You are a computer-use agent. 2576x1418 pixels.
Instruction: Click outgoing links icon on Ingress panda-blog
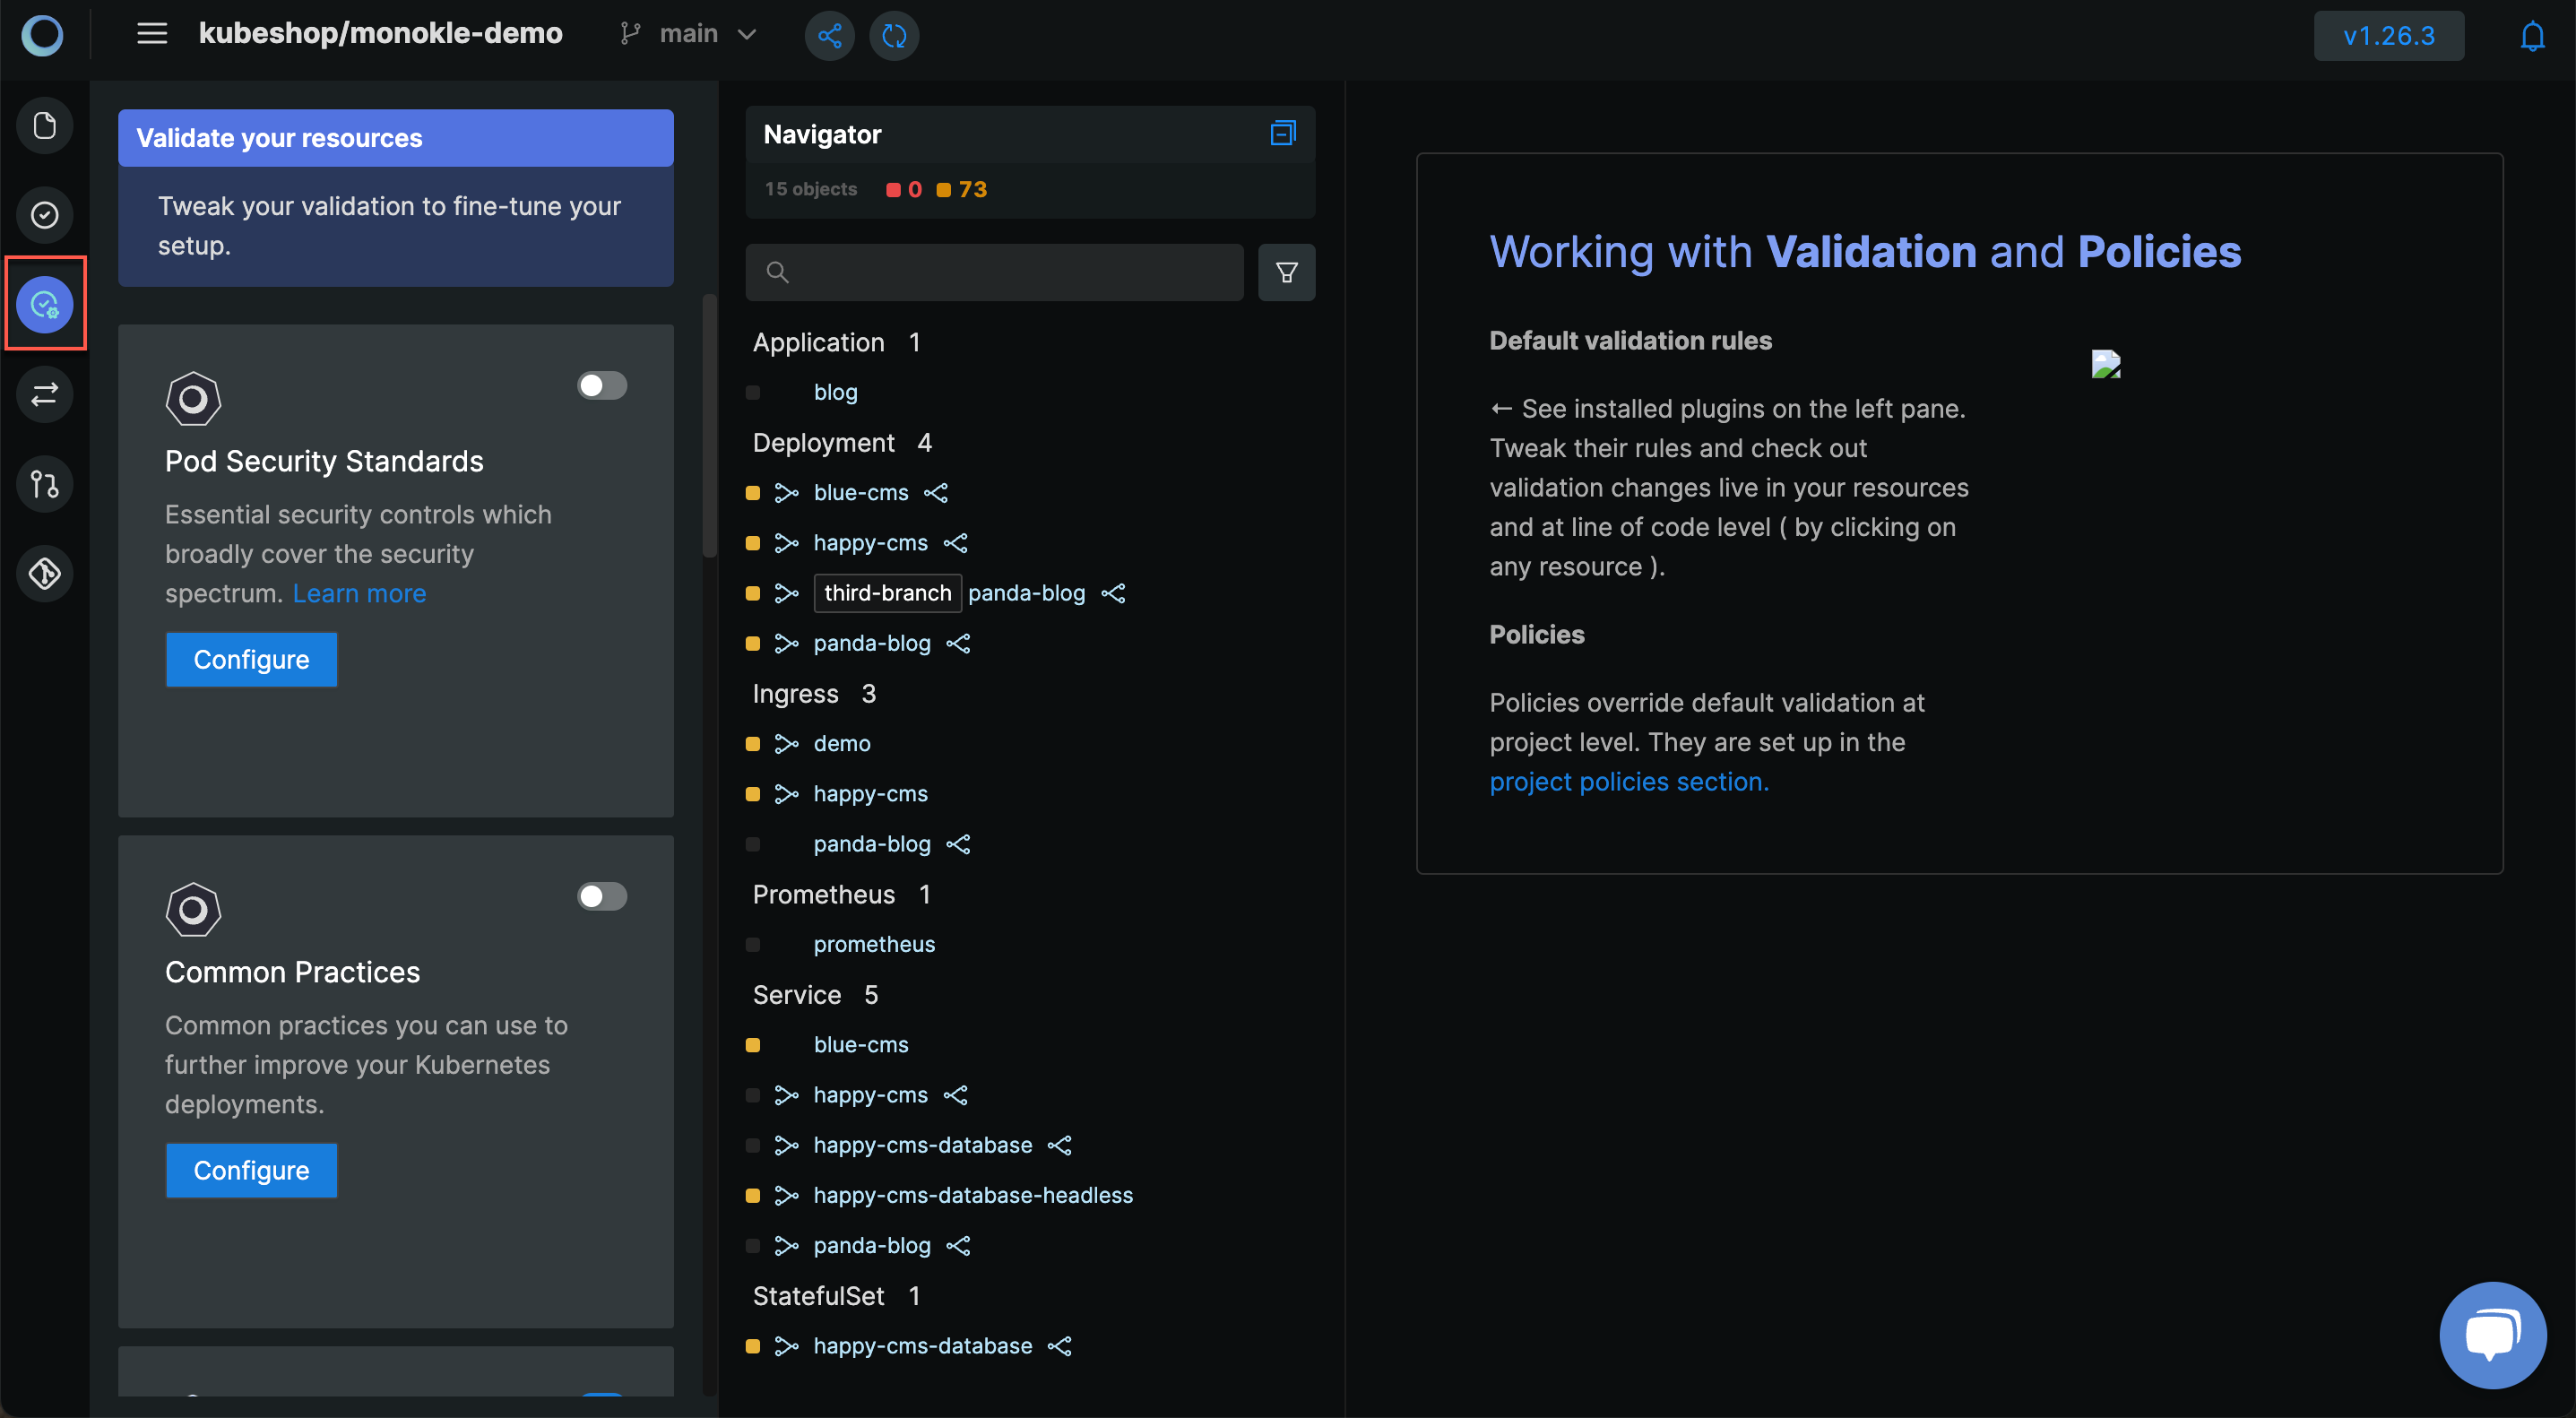[x=958, y=844]
